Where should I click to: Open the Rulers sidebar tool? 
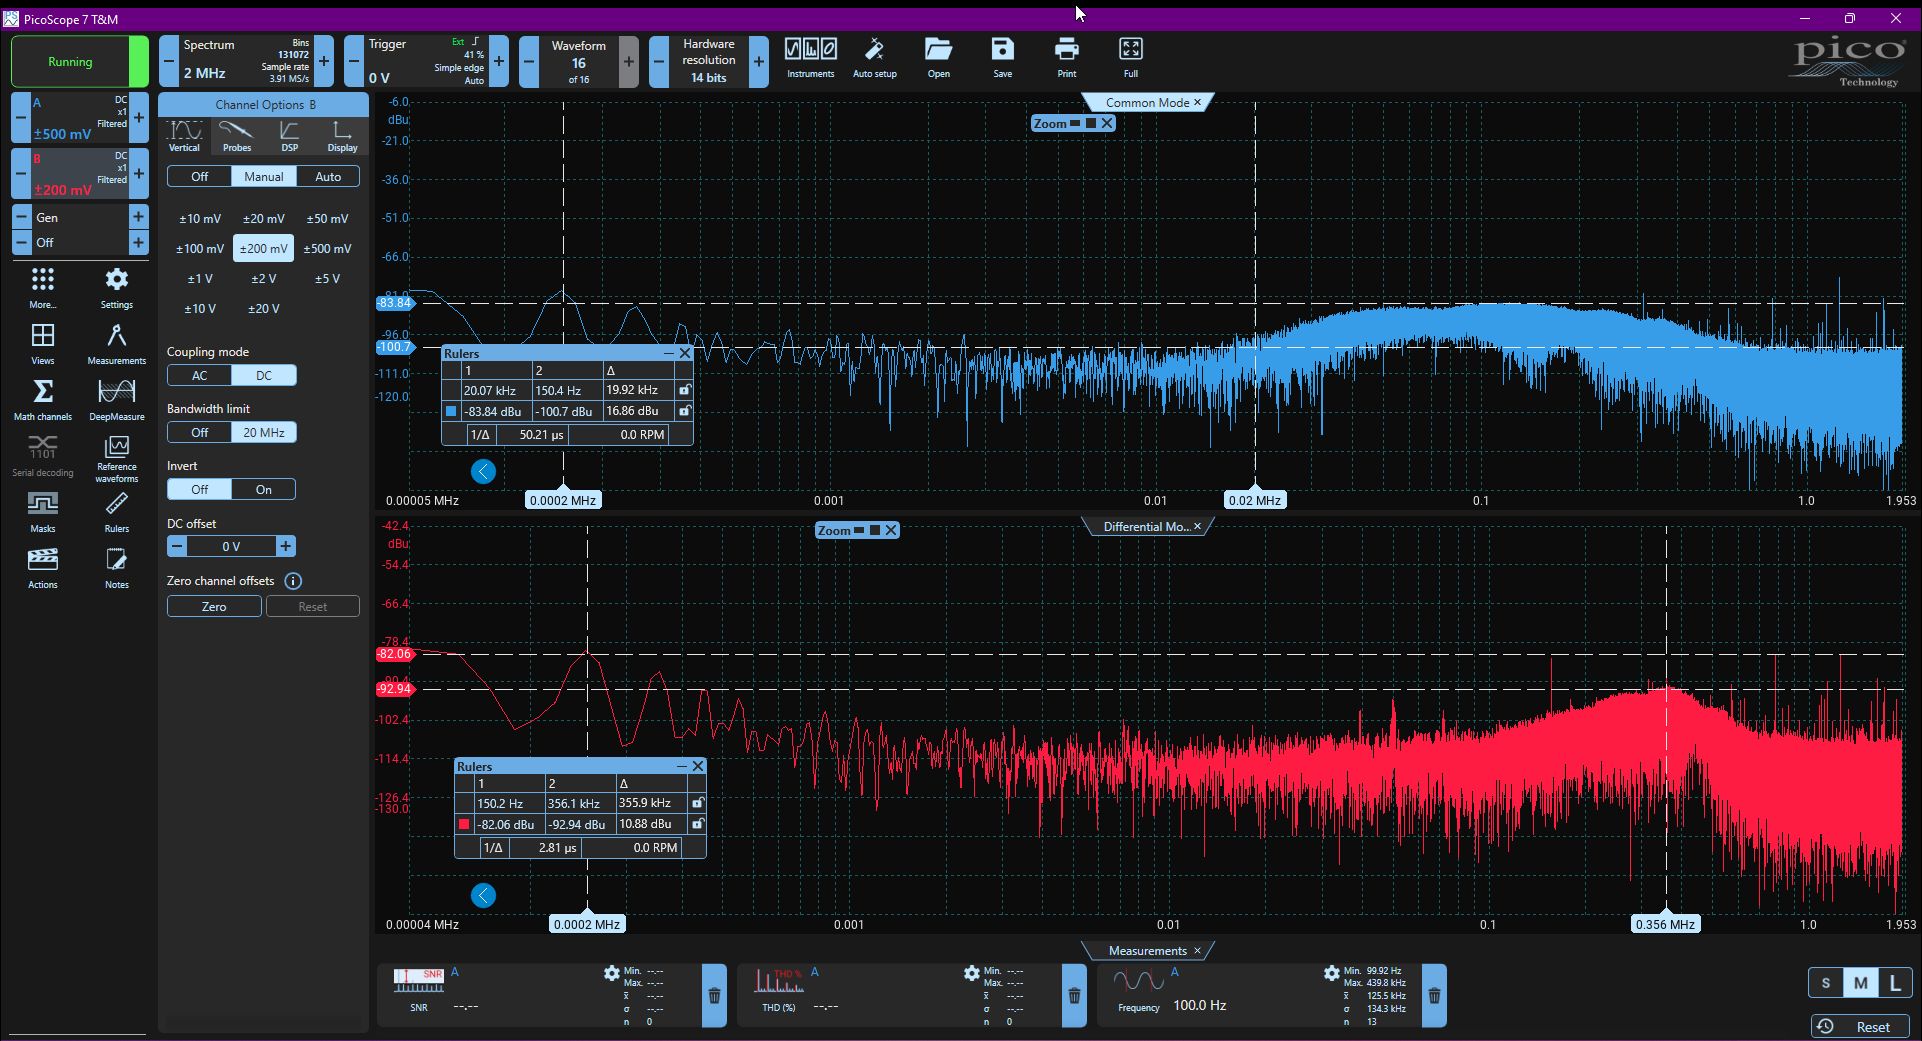point(116,512)
